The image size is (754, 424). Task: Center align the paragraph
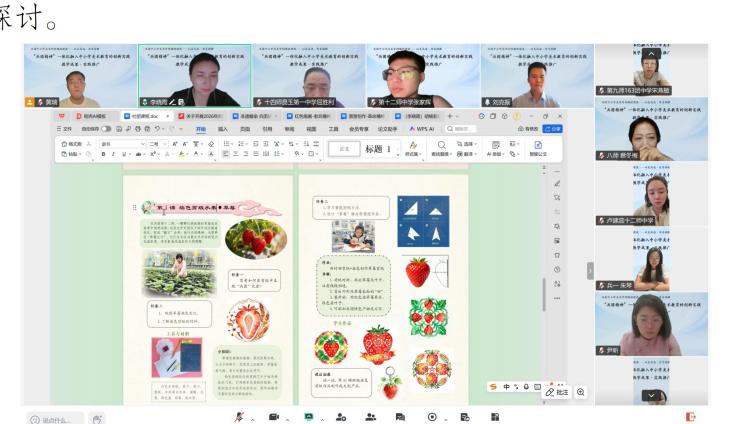pyautogui.click(x=236, y=154)
